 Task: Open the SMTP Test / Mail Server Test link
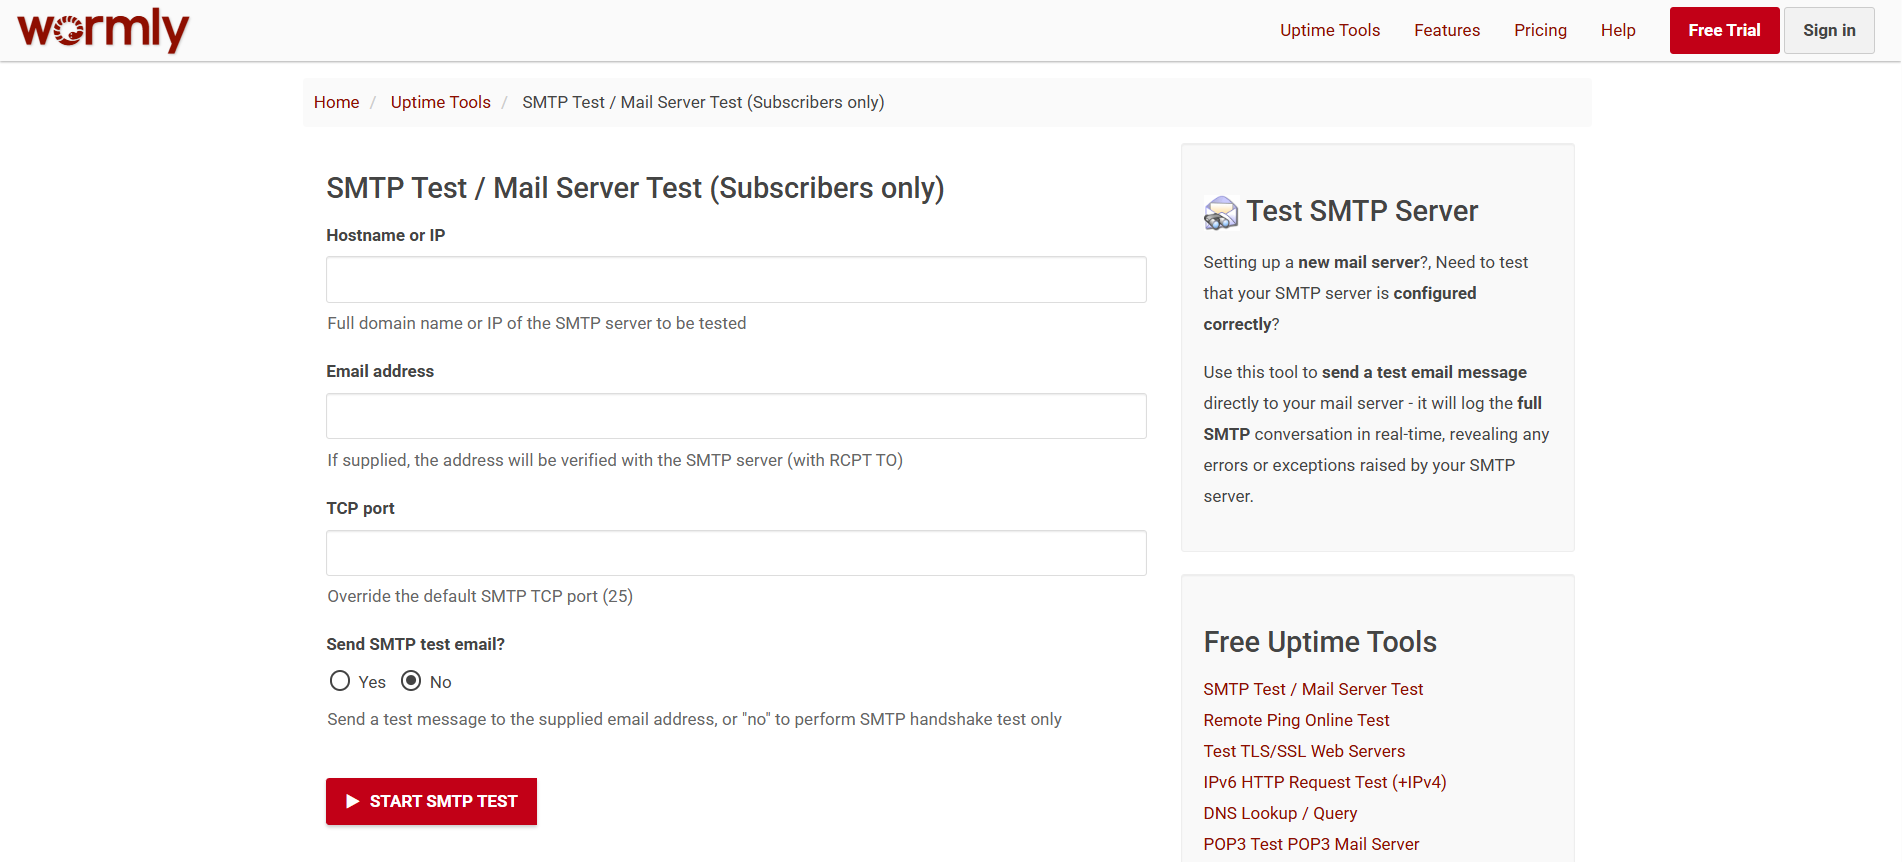click(x=1313, y=689)
